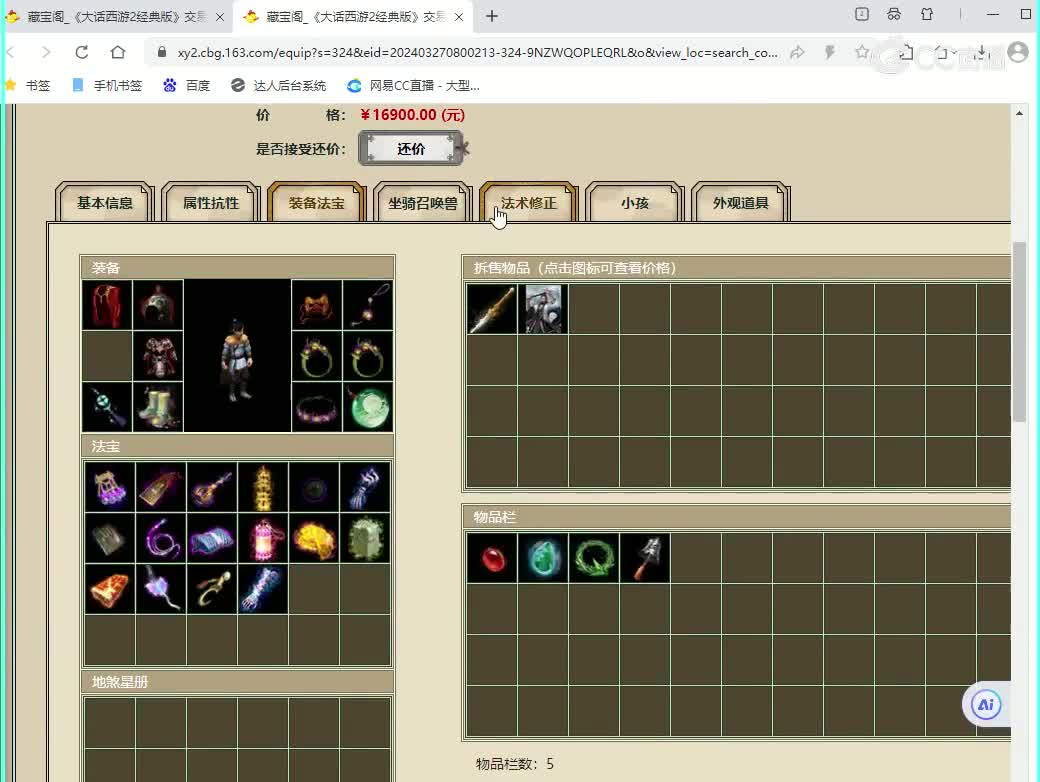Click the purple bell 法宝 icon

[109, 487]
